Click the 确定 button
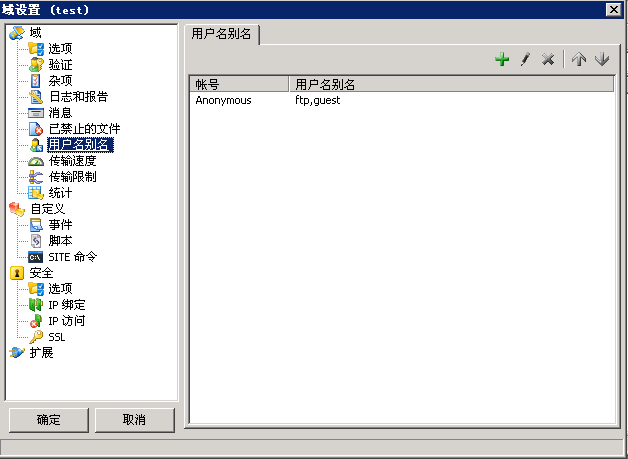The image size is (628, 459). [x=48, y=420]
